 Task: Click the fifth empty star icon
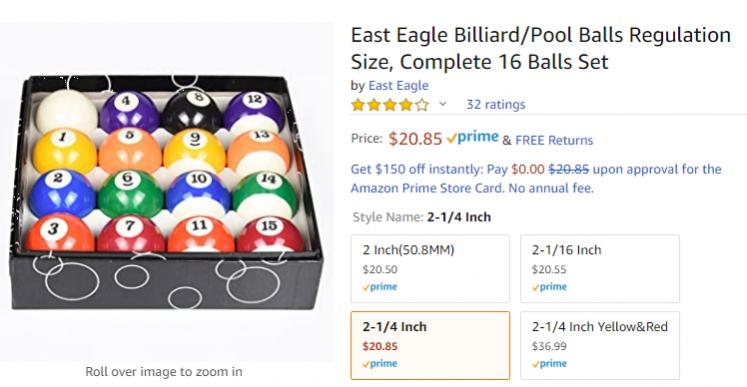[422, 104]
